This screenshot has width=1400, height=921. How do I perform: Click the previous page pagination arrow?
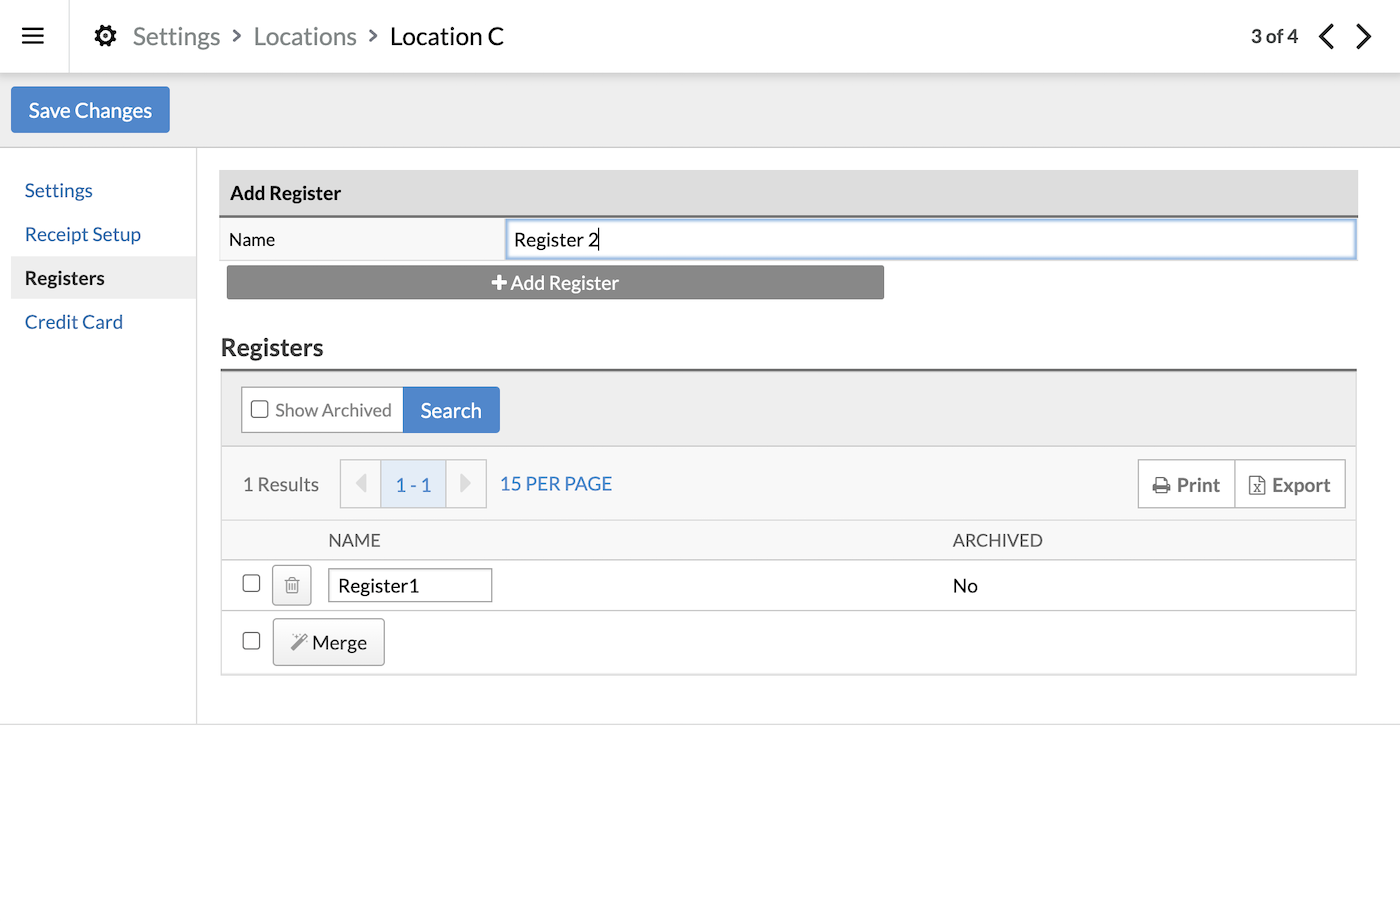(360, 483)
